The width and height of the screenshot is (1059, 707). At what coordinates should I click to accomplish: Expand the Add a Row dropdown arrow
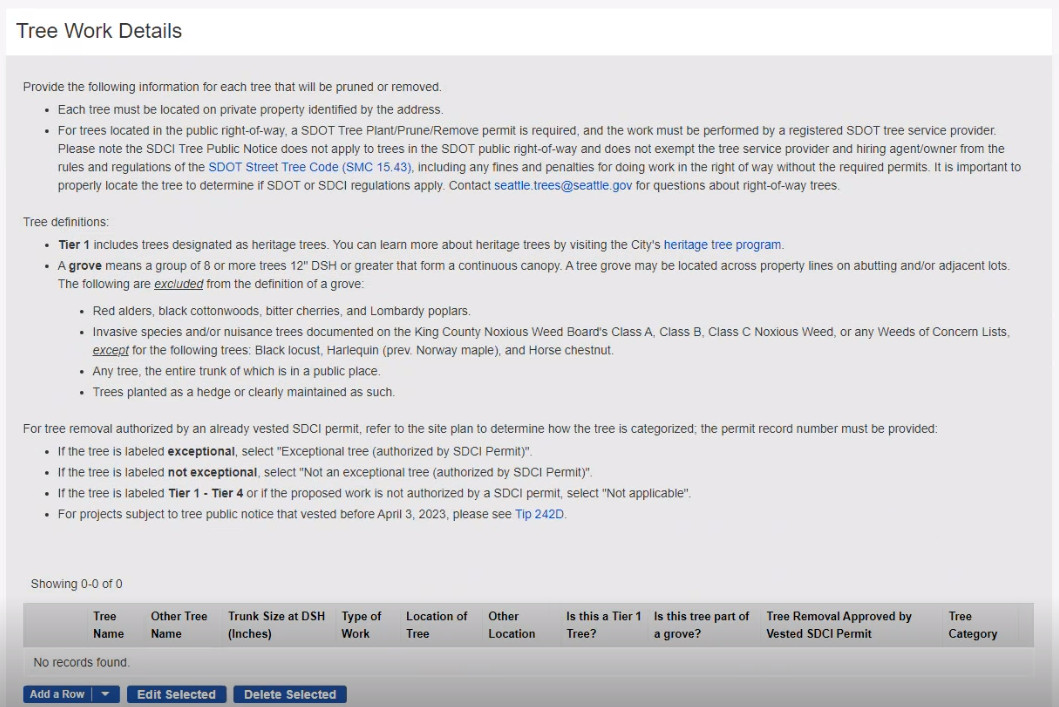point(107,694)
